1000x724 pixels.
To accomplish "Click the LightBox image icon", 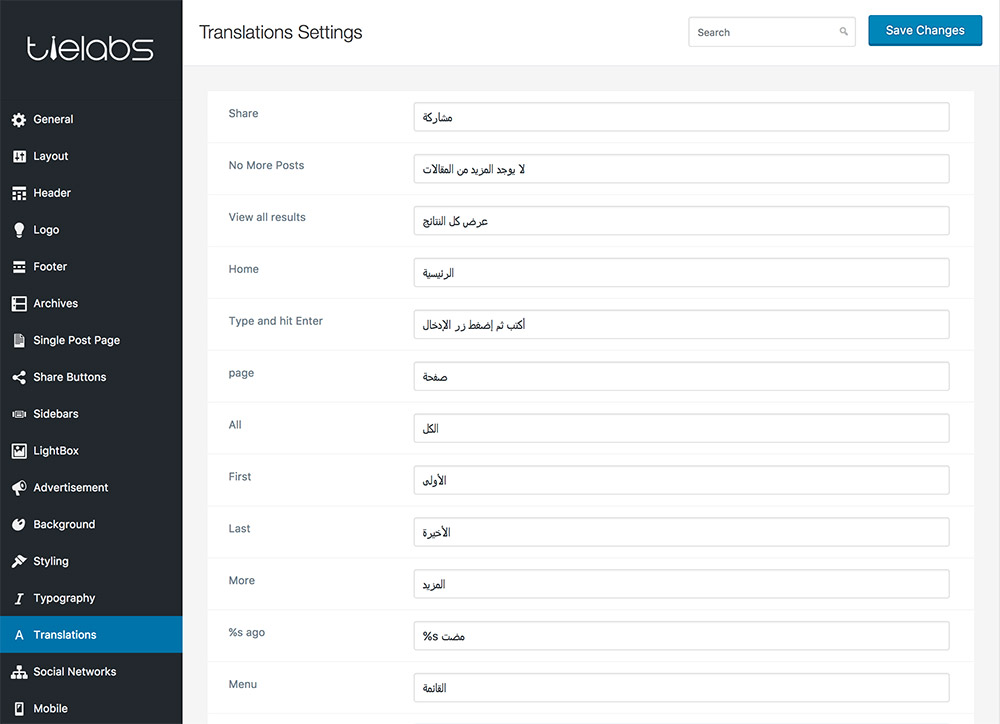I will [x=19, y=451].
